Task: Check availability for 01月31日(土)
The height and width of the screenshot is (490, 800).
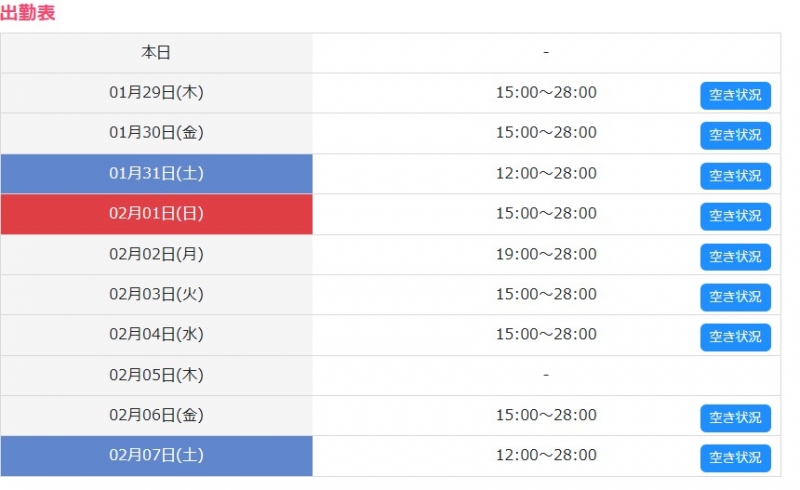Action: coord(735,176)
